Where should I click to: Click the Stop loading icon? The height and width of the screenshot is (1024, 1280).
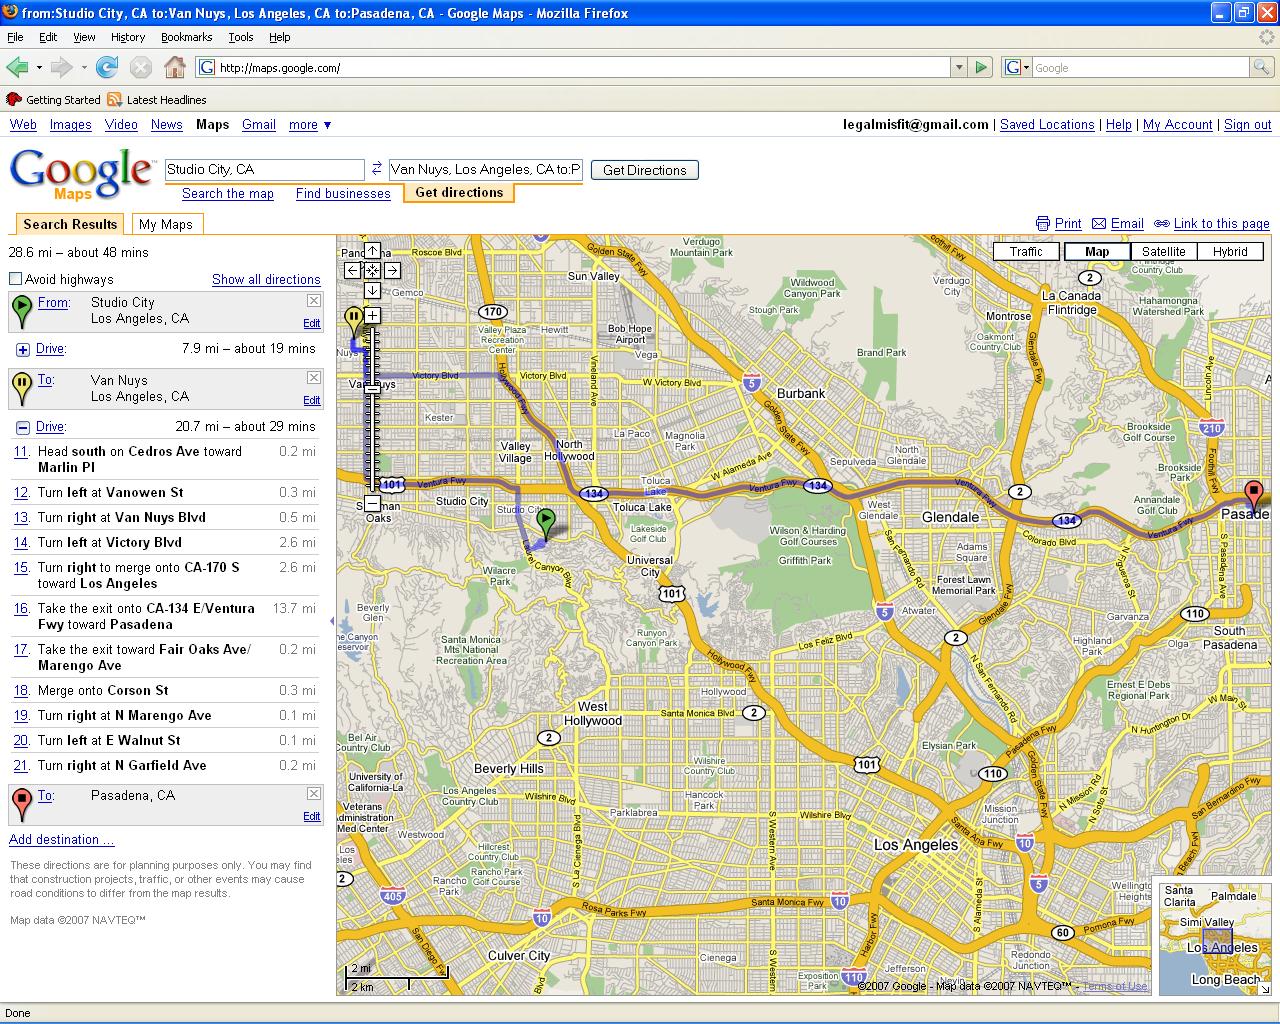tap(141, 67)
